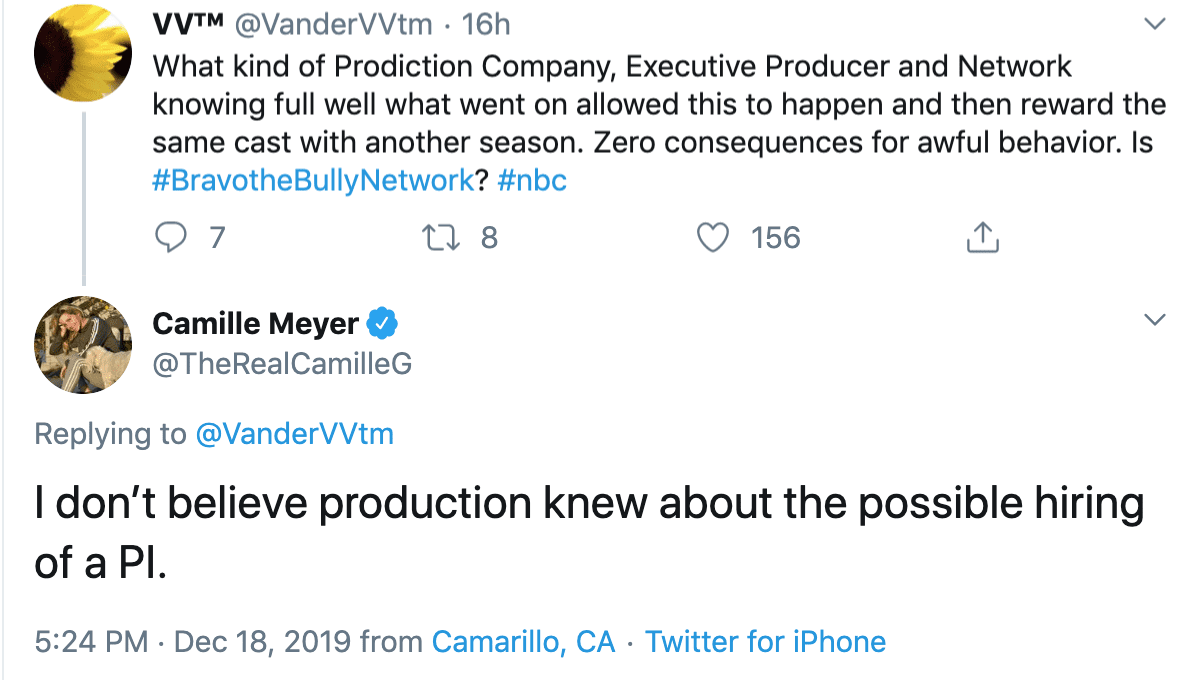Open Camille Meyer's profile photo
Screen dimensions: 1198x680
[84, 345]
